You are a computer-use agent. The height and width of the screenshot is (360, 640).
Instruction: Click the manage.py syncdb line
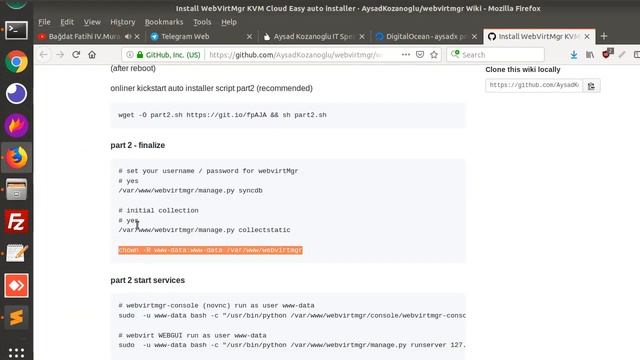190,191
